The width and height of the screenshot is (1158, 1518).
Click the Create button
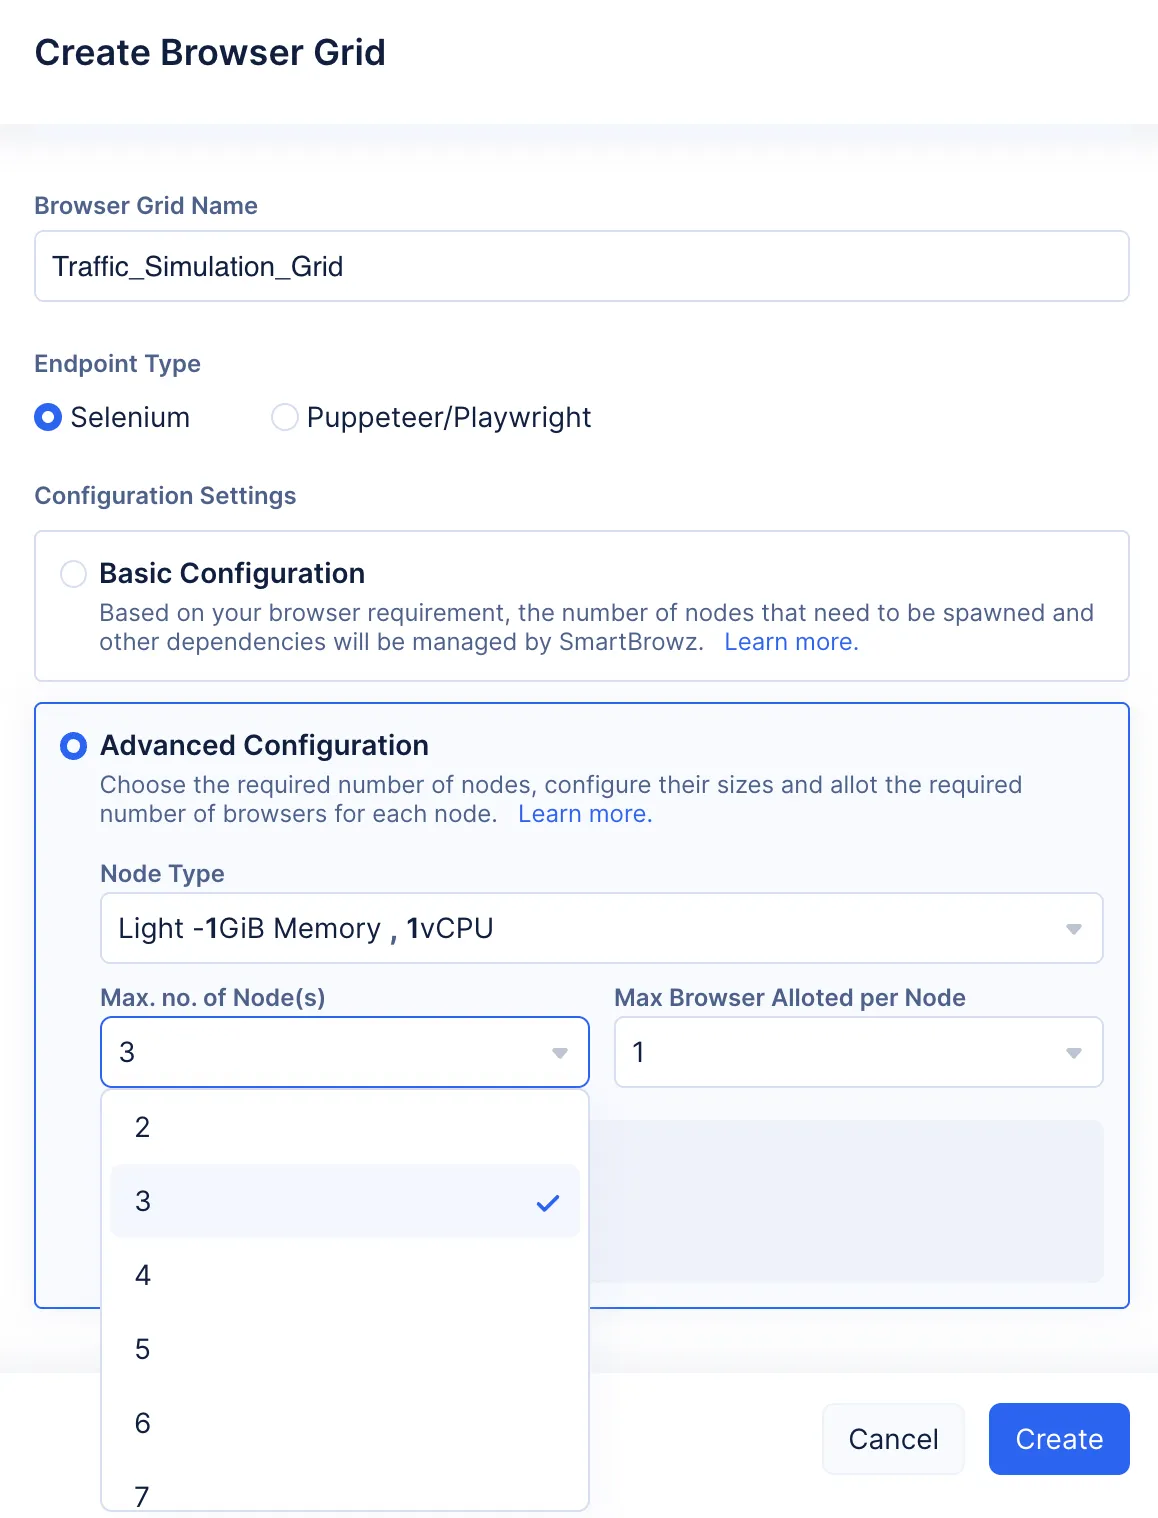(1059, 1439)
